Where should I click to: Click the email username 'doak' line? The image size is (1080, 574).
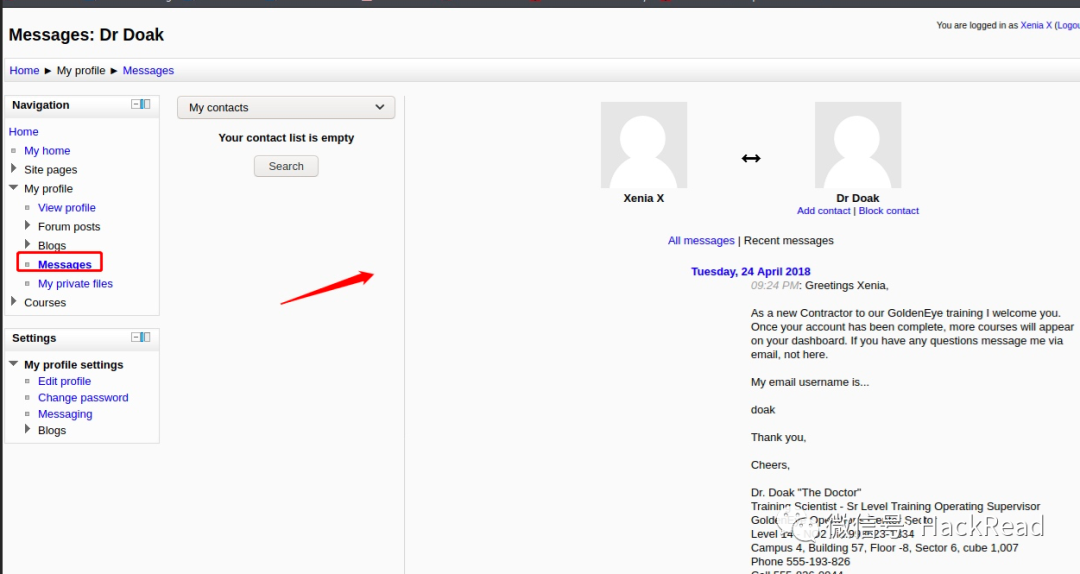pyautogui.click(x=762, y=409)
